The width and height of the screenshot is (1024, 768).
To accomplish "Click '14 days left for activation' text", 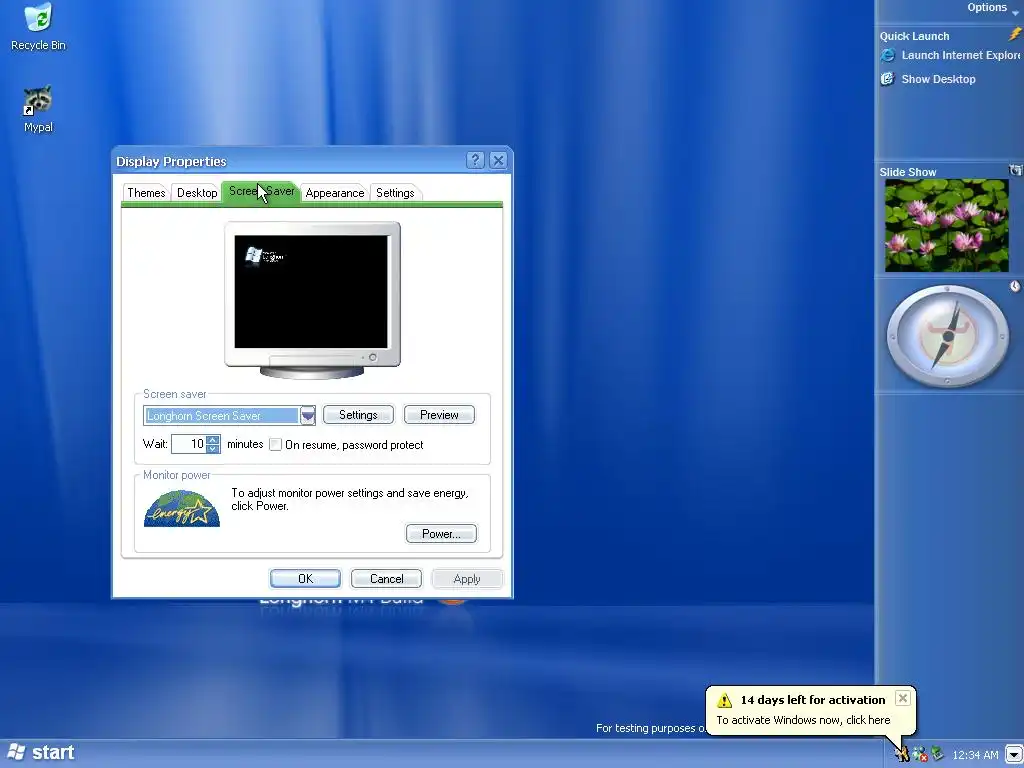I will [812, 699].
